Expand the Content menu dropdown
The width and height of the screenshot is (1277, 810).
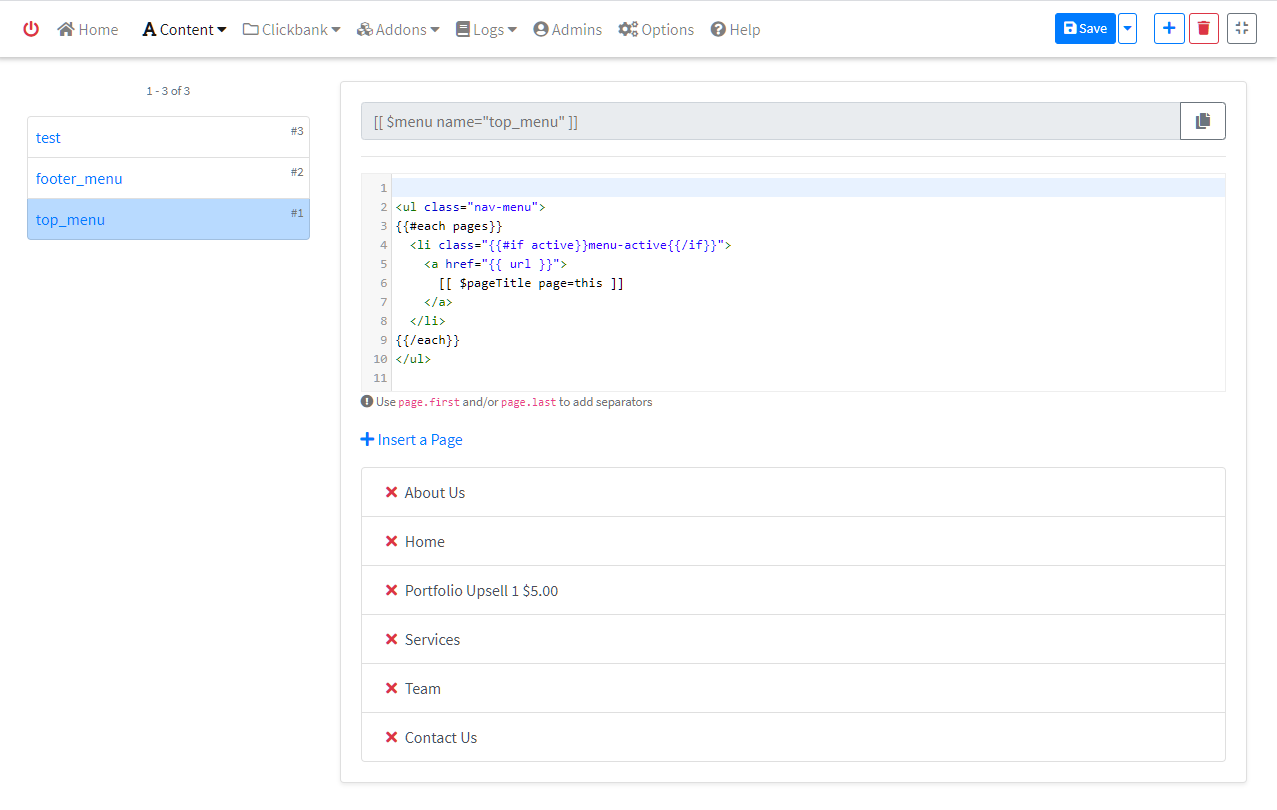coord(184,29)
